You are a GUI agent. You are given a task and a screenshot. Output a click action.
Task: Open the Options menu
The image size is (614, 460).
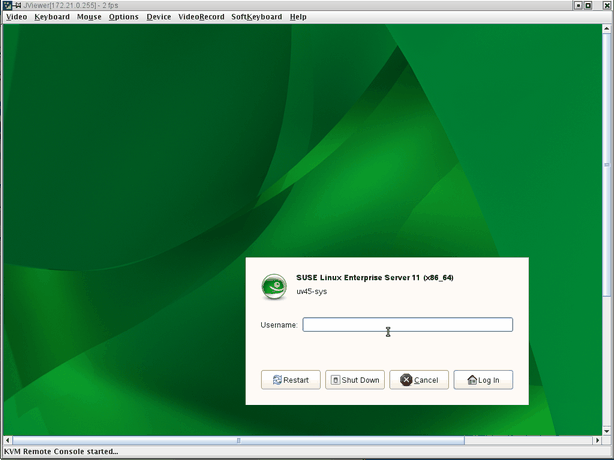123,17
